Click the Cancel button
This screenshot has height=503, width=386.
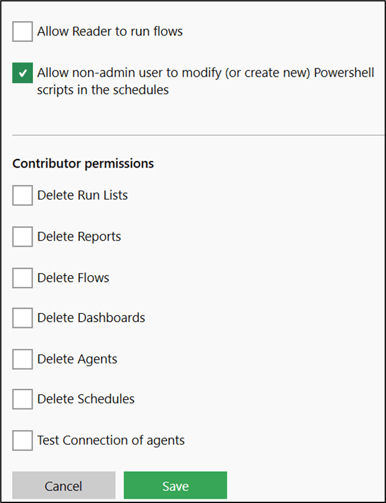pos(64,485)
